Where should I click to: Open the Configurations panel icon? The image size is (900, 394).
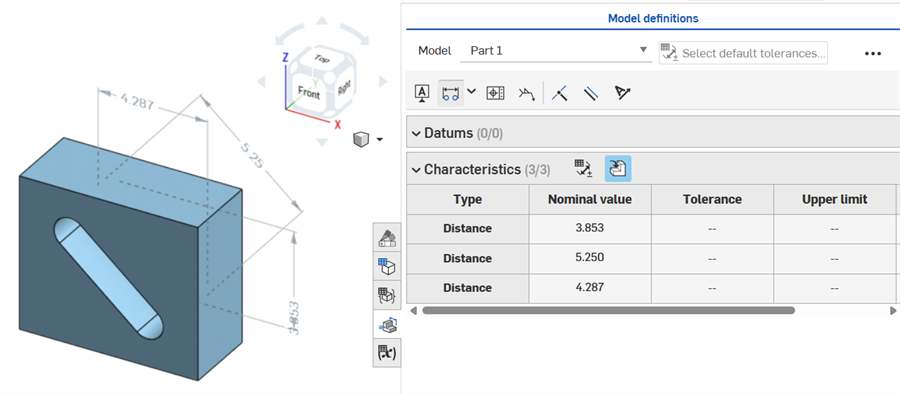click(x=387, y=266)
